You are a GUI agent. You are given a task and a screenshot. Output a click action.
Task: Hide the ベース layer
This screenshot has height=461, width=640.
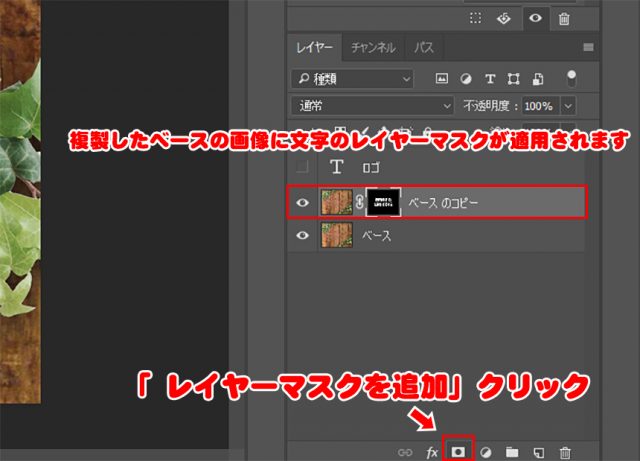click(x=302, y=235)
